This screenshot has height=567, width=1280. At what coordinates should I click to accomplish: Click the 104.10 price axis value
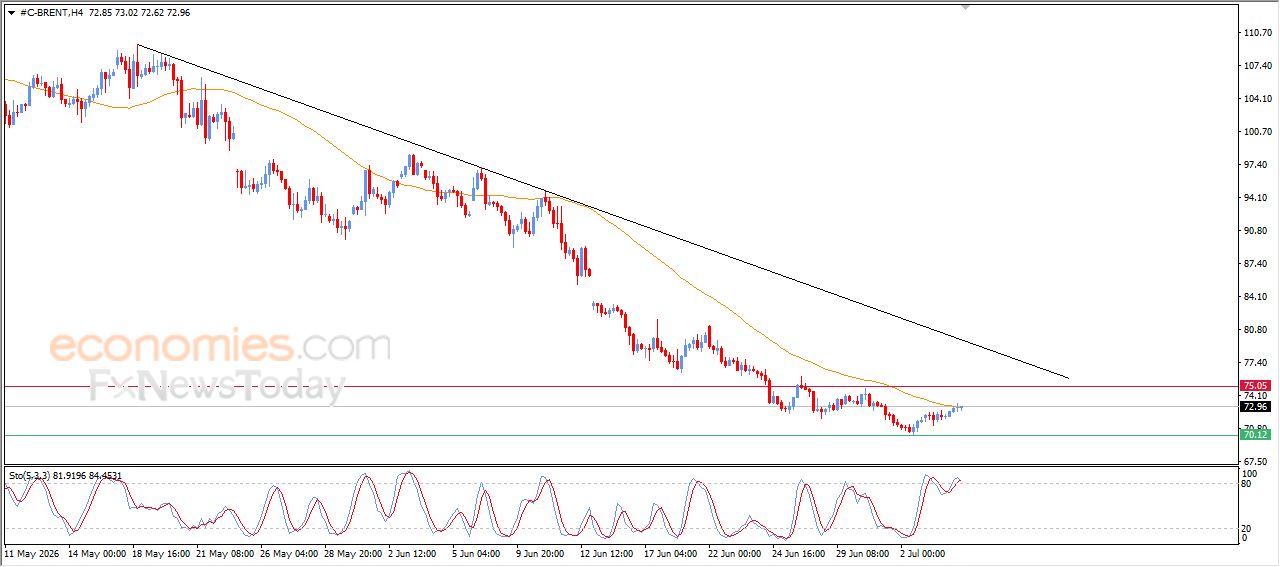[x=1257, y=99]
